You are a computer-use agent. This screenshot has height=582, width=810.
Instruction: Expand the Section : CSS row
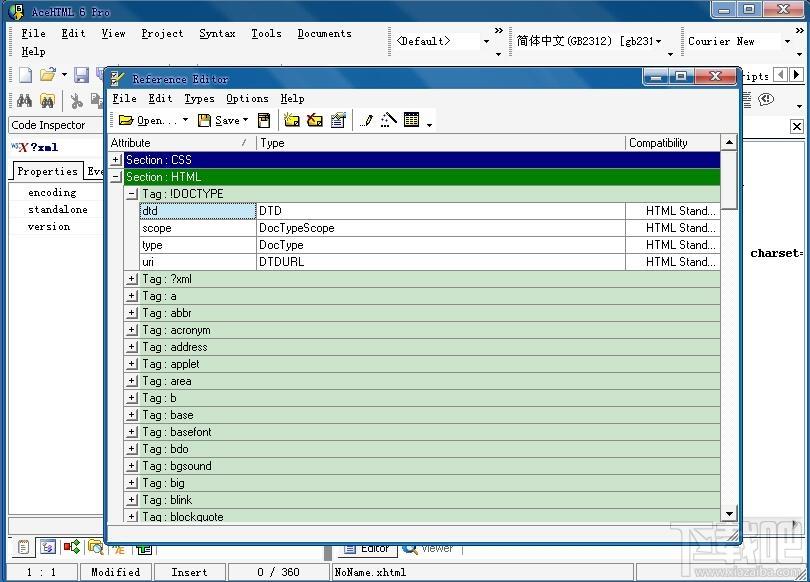tap(116, 160)
